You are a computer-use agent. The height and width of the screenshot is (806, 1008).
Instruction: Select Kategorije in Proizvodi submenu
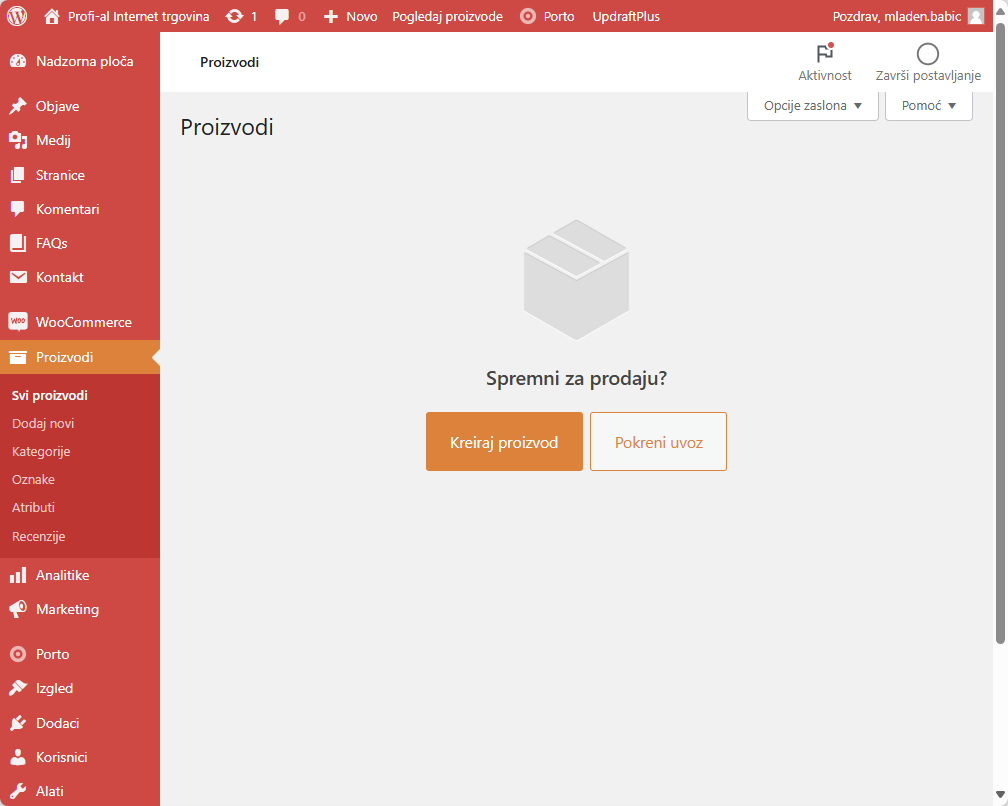click(41, 451)
